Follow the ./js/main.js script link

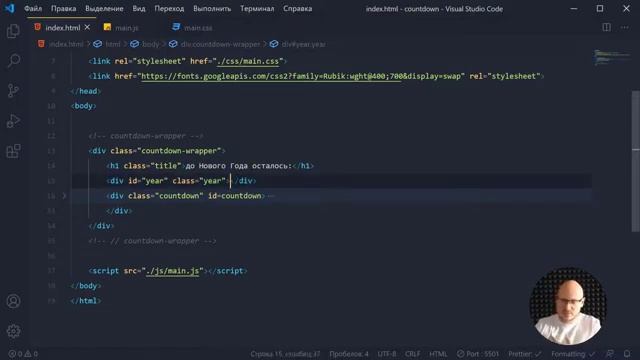coord(173,271)
